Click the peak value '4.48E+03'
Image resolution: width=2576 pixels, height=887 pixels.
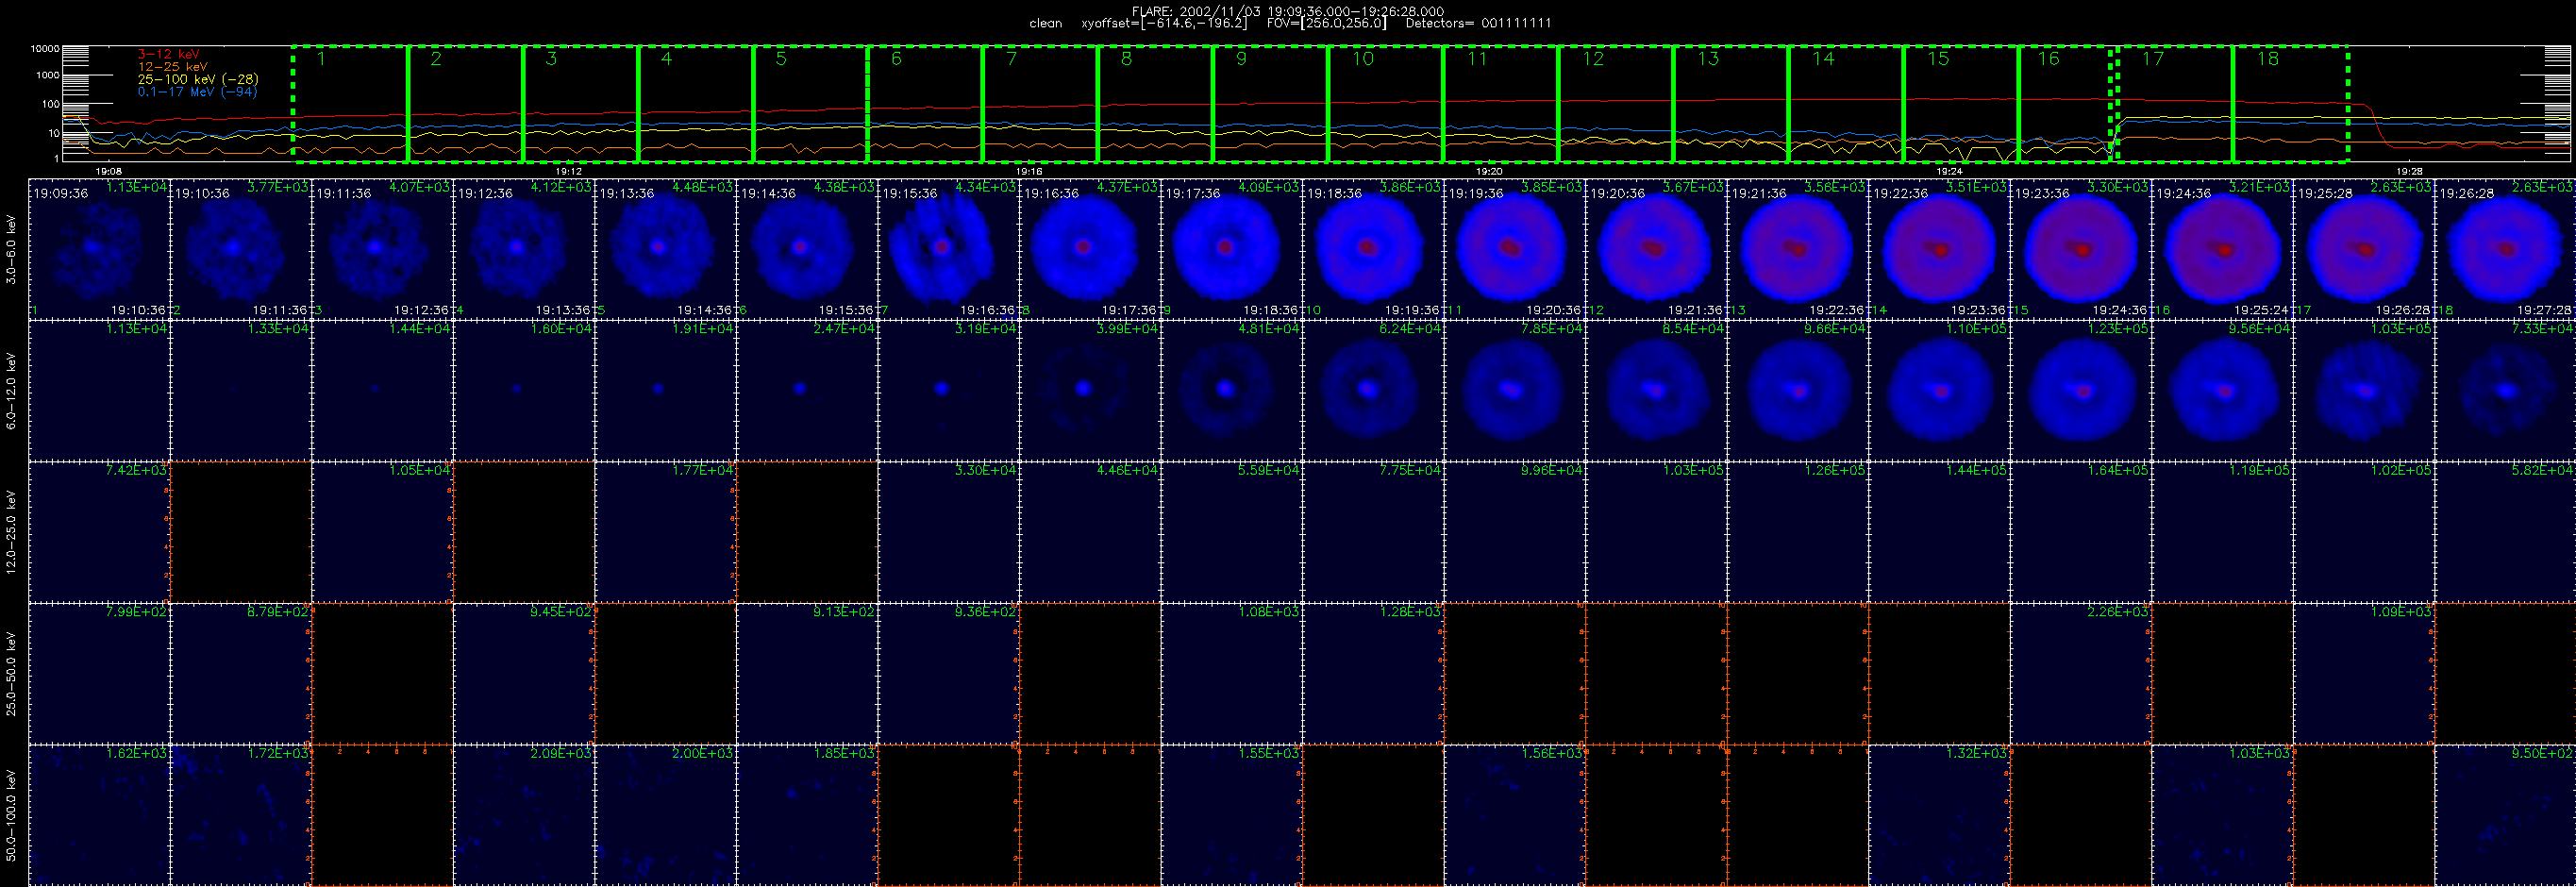(x=702, y=187)
